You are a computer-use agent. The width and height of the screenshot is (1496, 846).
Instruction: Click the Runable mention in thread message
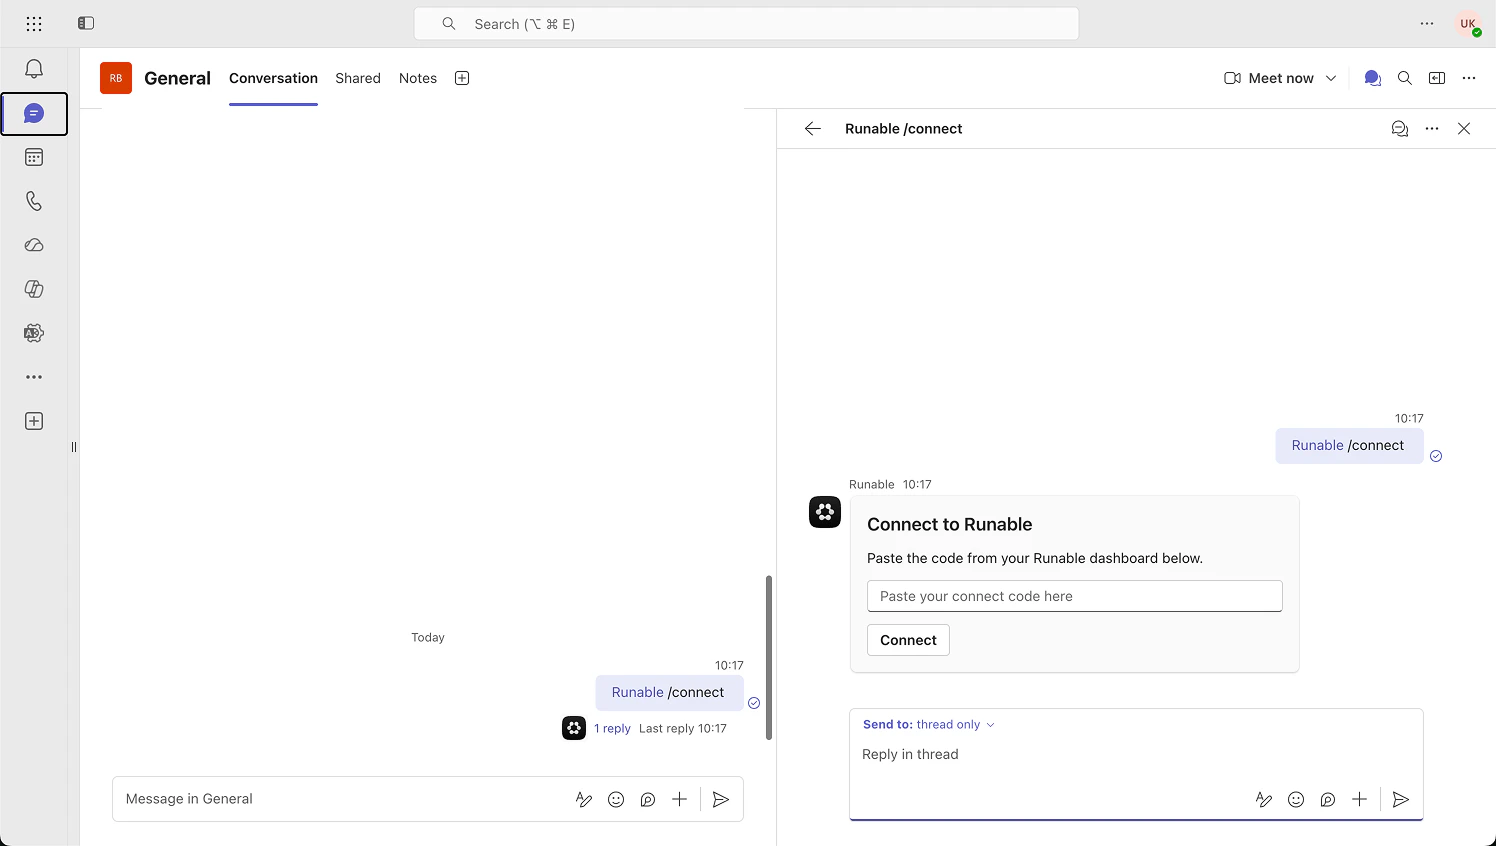tap(1317, 445)
